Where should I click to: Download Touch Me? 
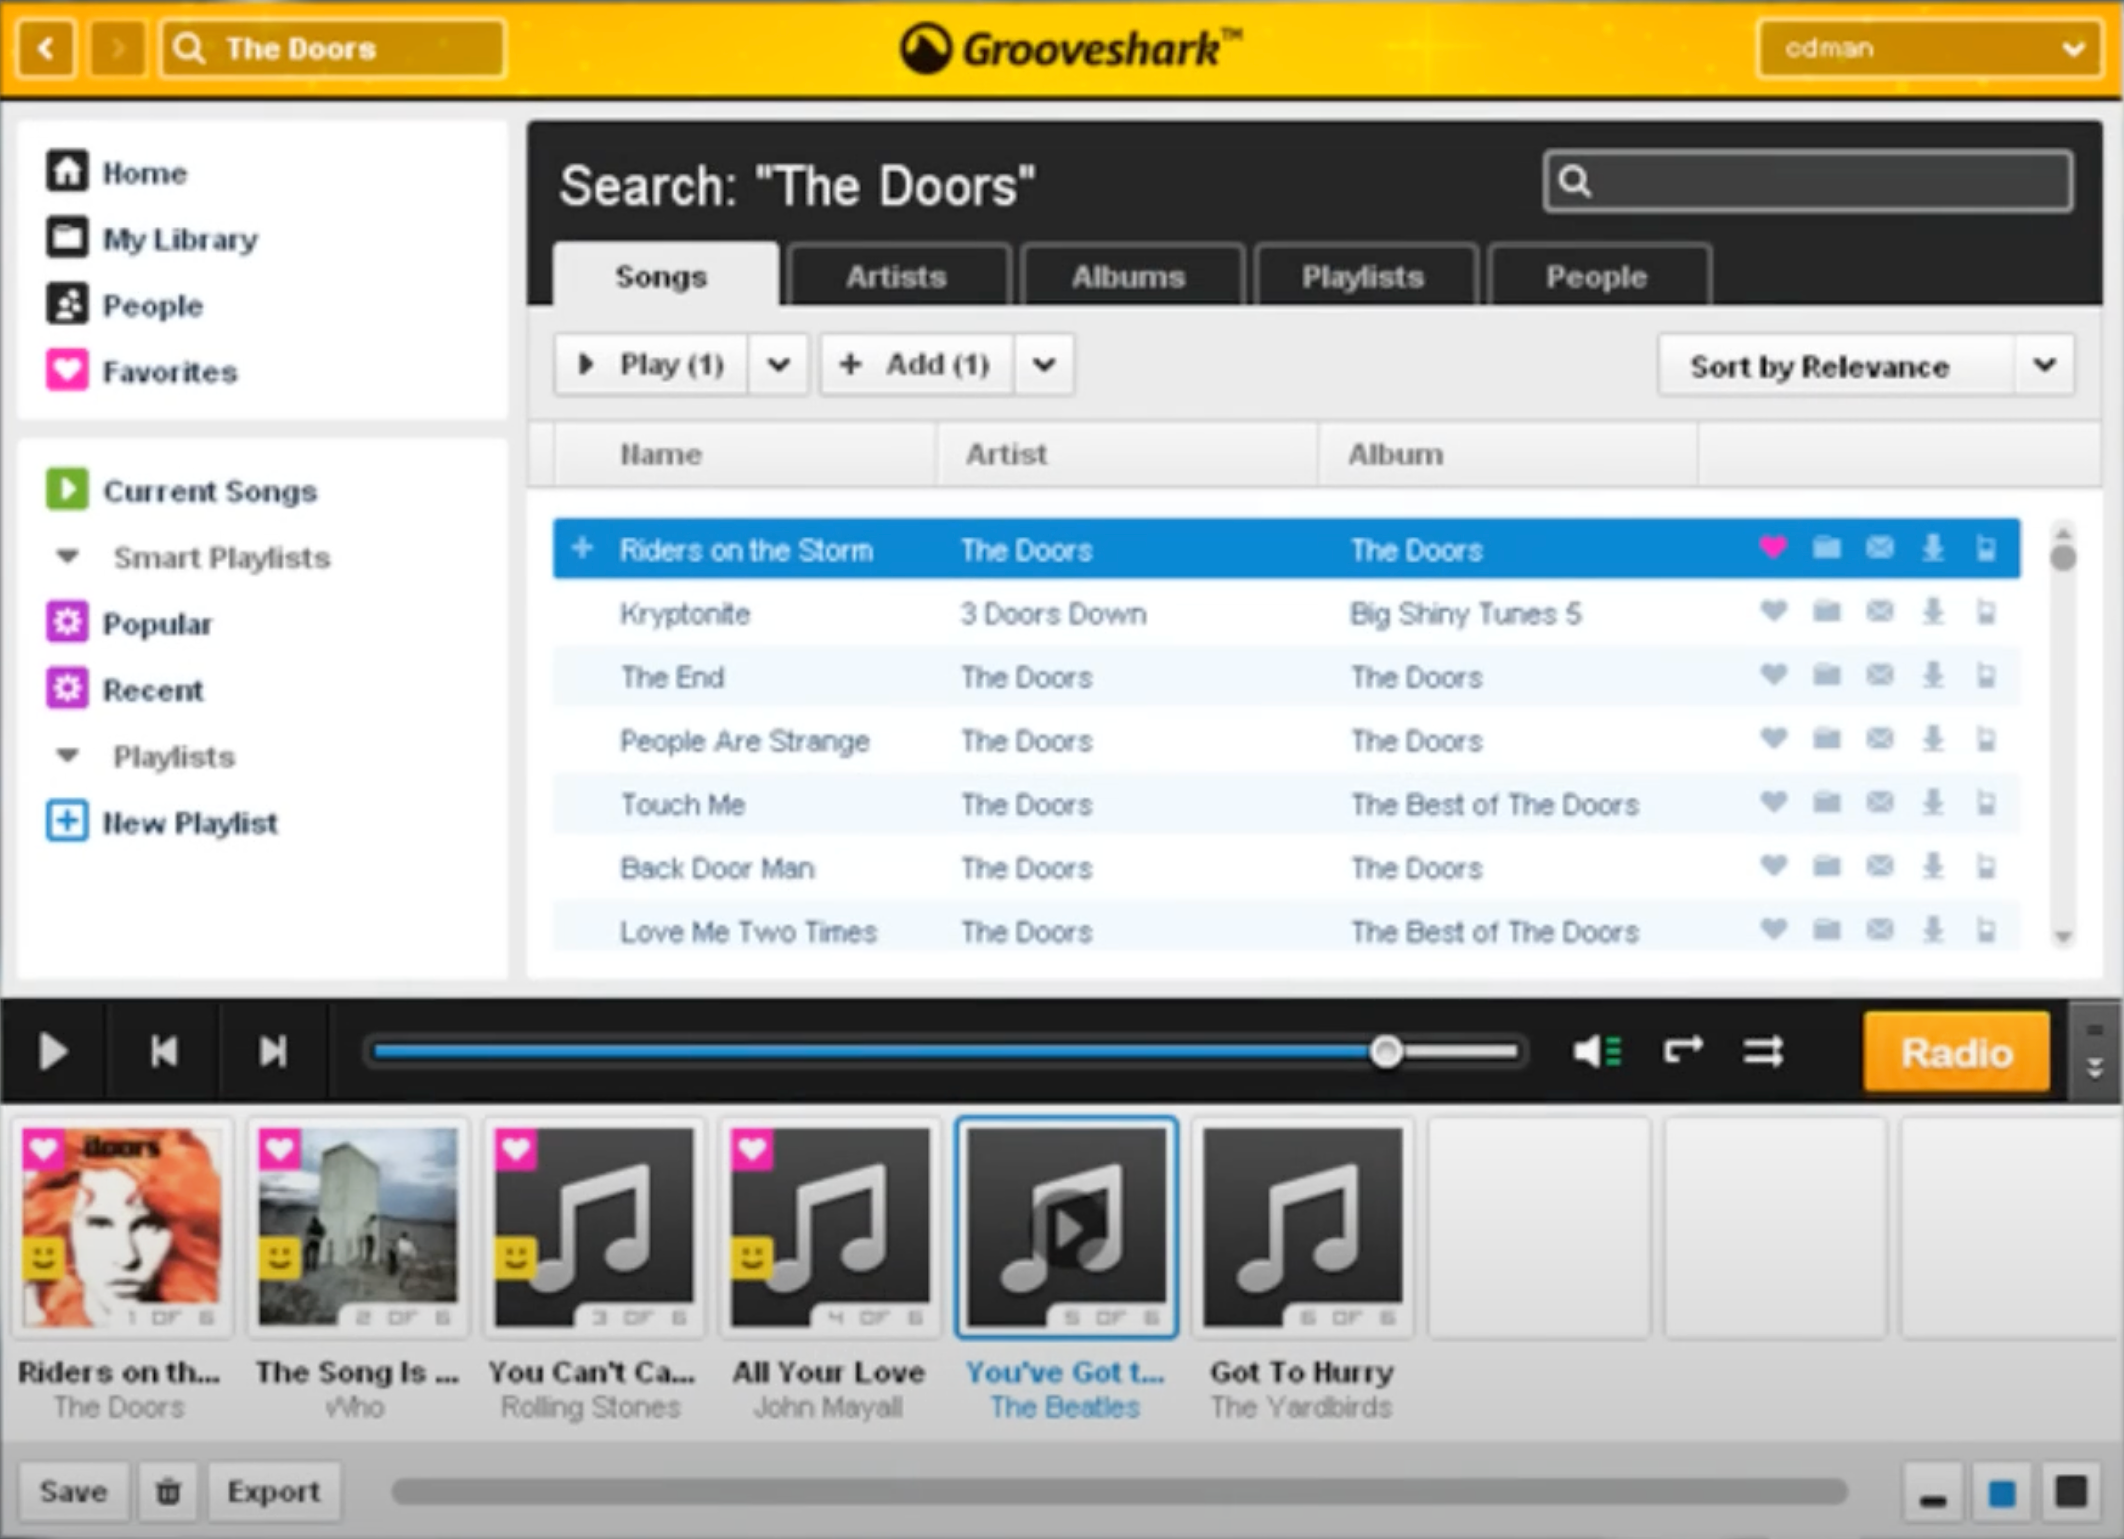[1932, 804]
